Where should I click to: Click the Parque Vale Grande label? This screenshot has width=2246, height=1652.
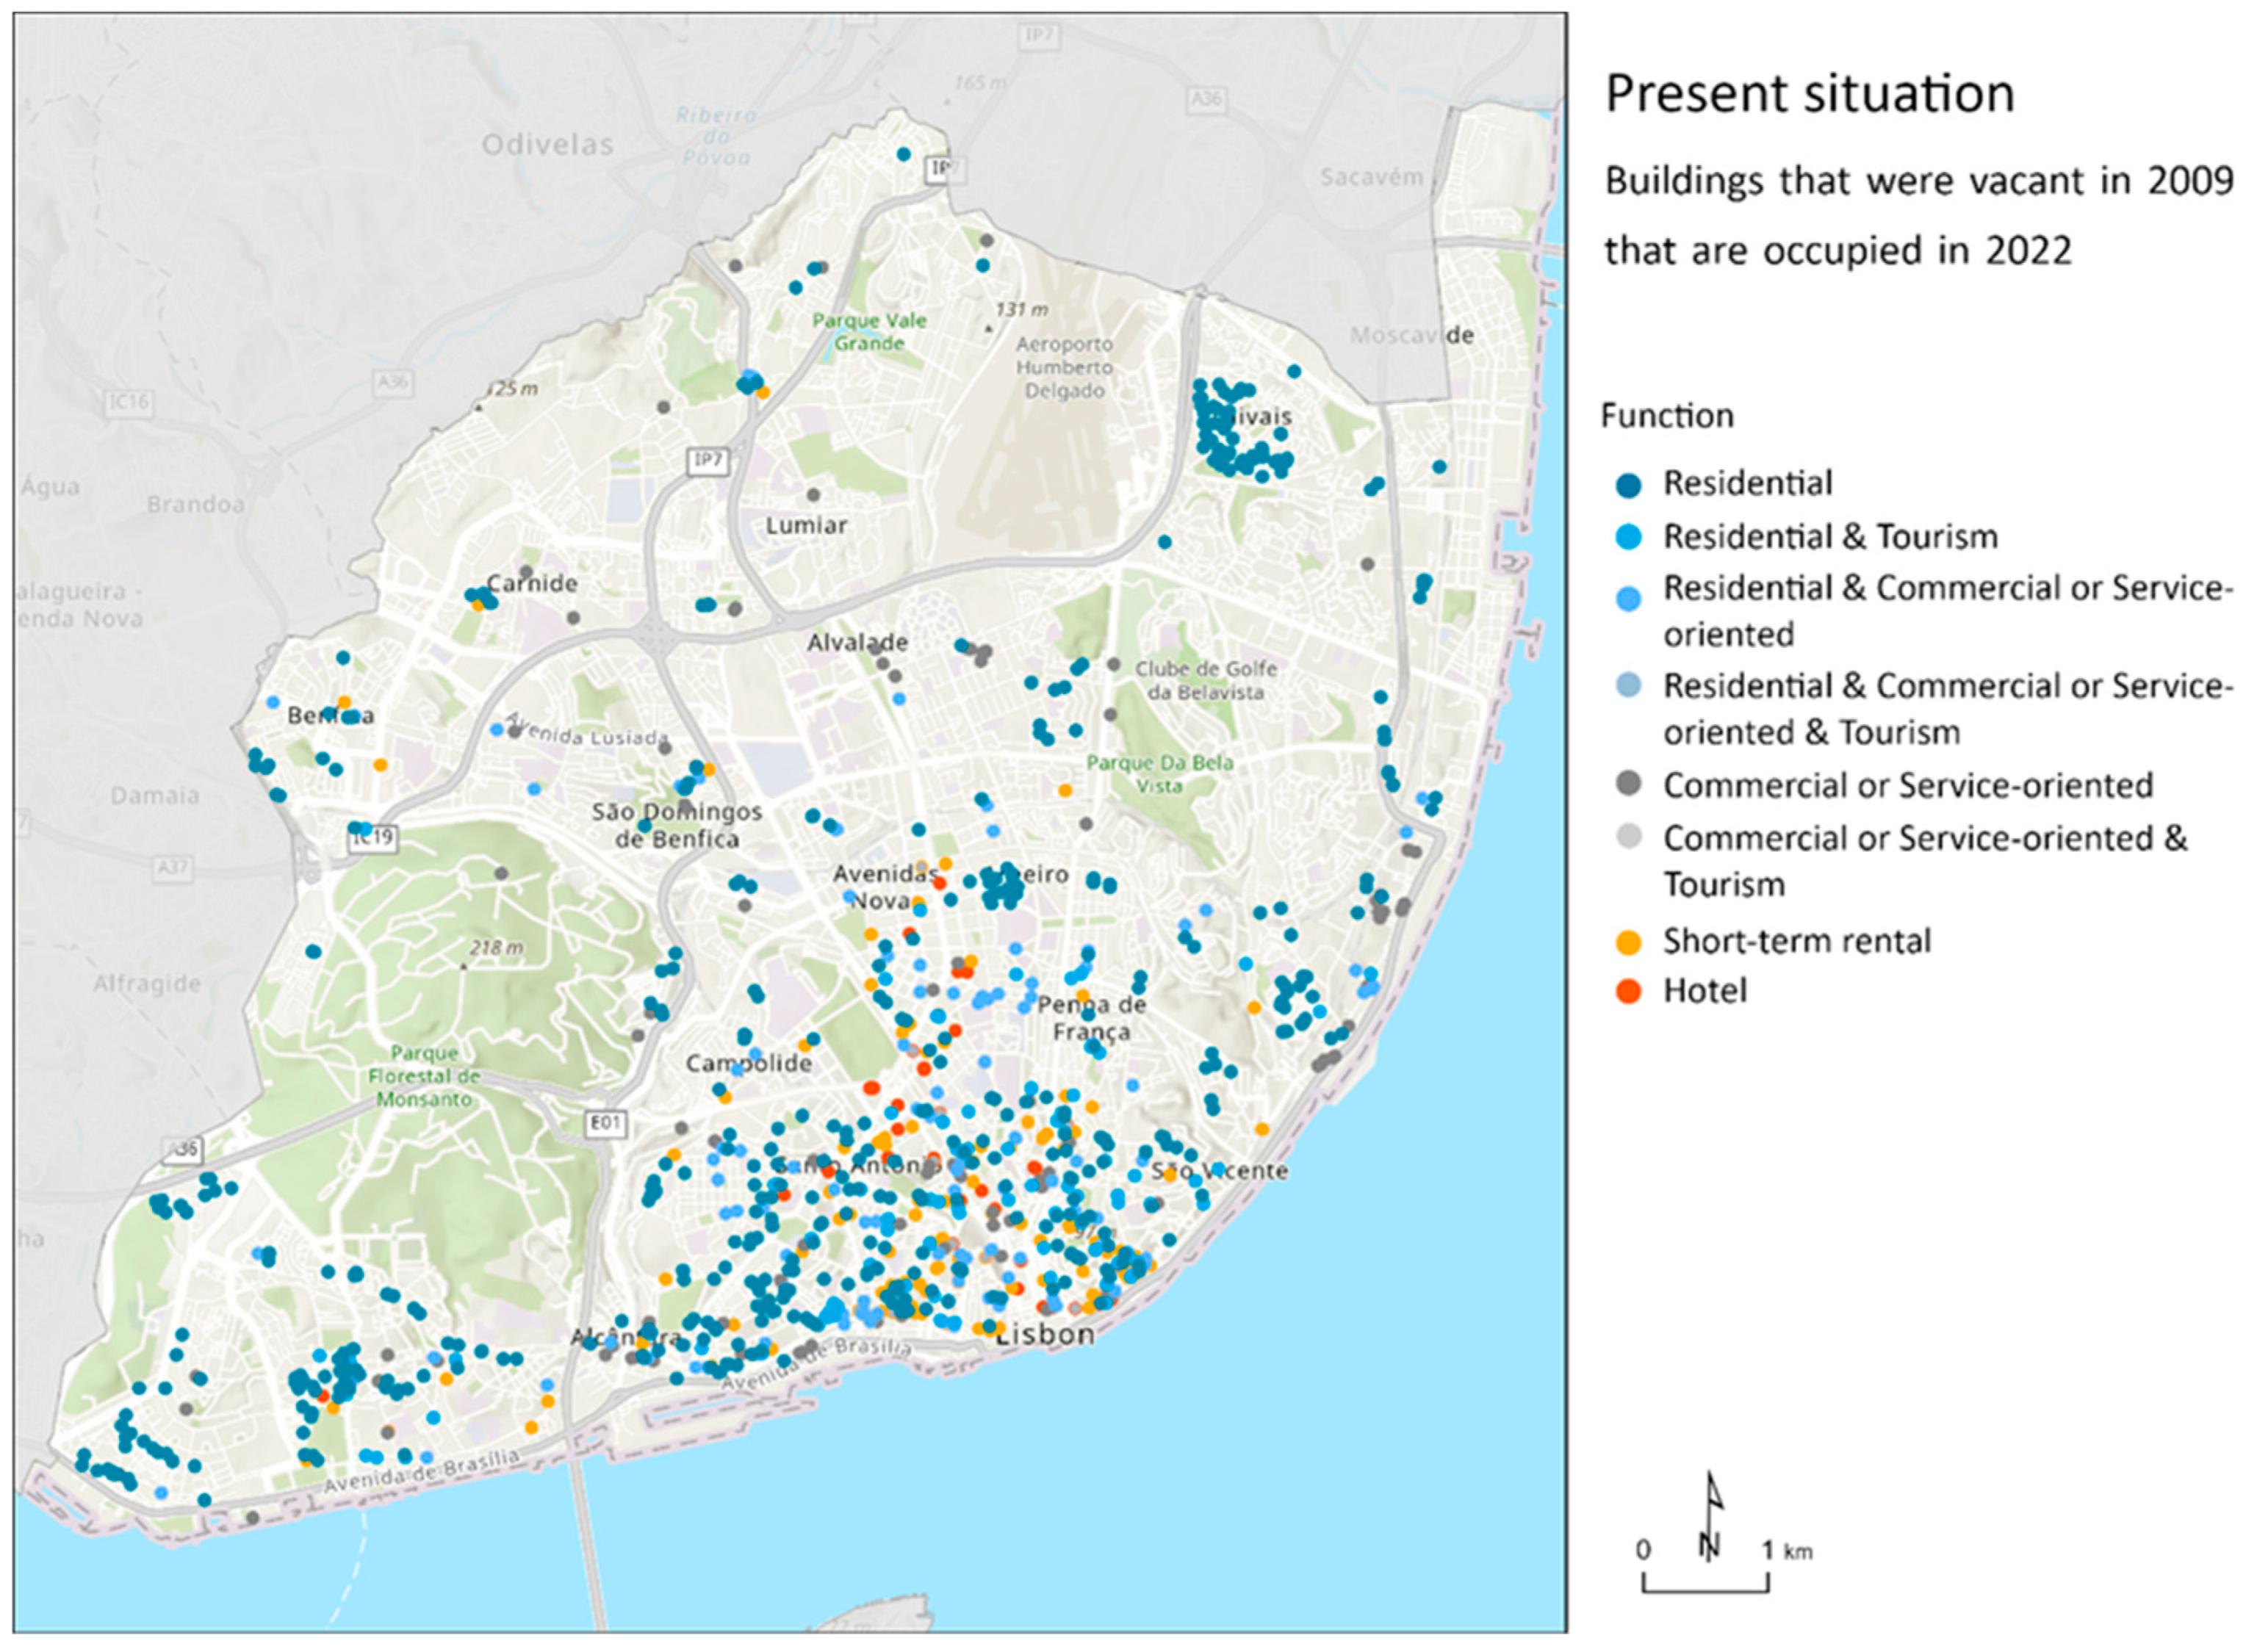(x=869, y=332)
